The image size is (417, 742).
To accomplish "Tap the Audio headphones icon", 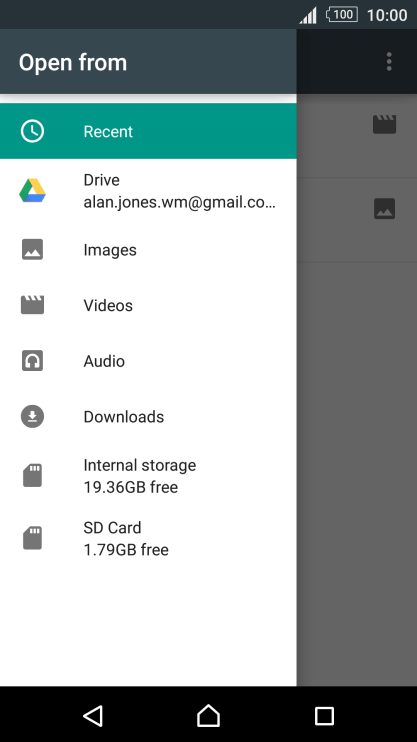I will pos(32,361).
